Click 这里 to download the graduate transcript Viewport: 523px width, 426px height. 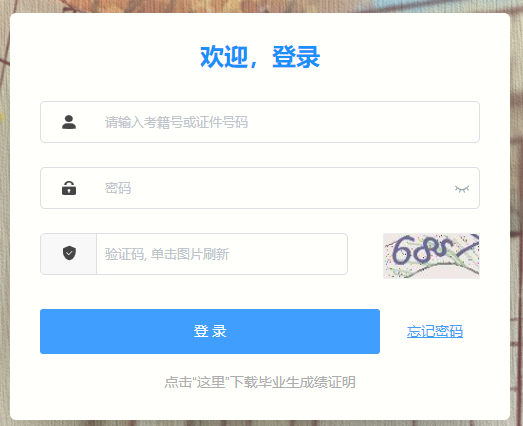(x=210, y=382)
